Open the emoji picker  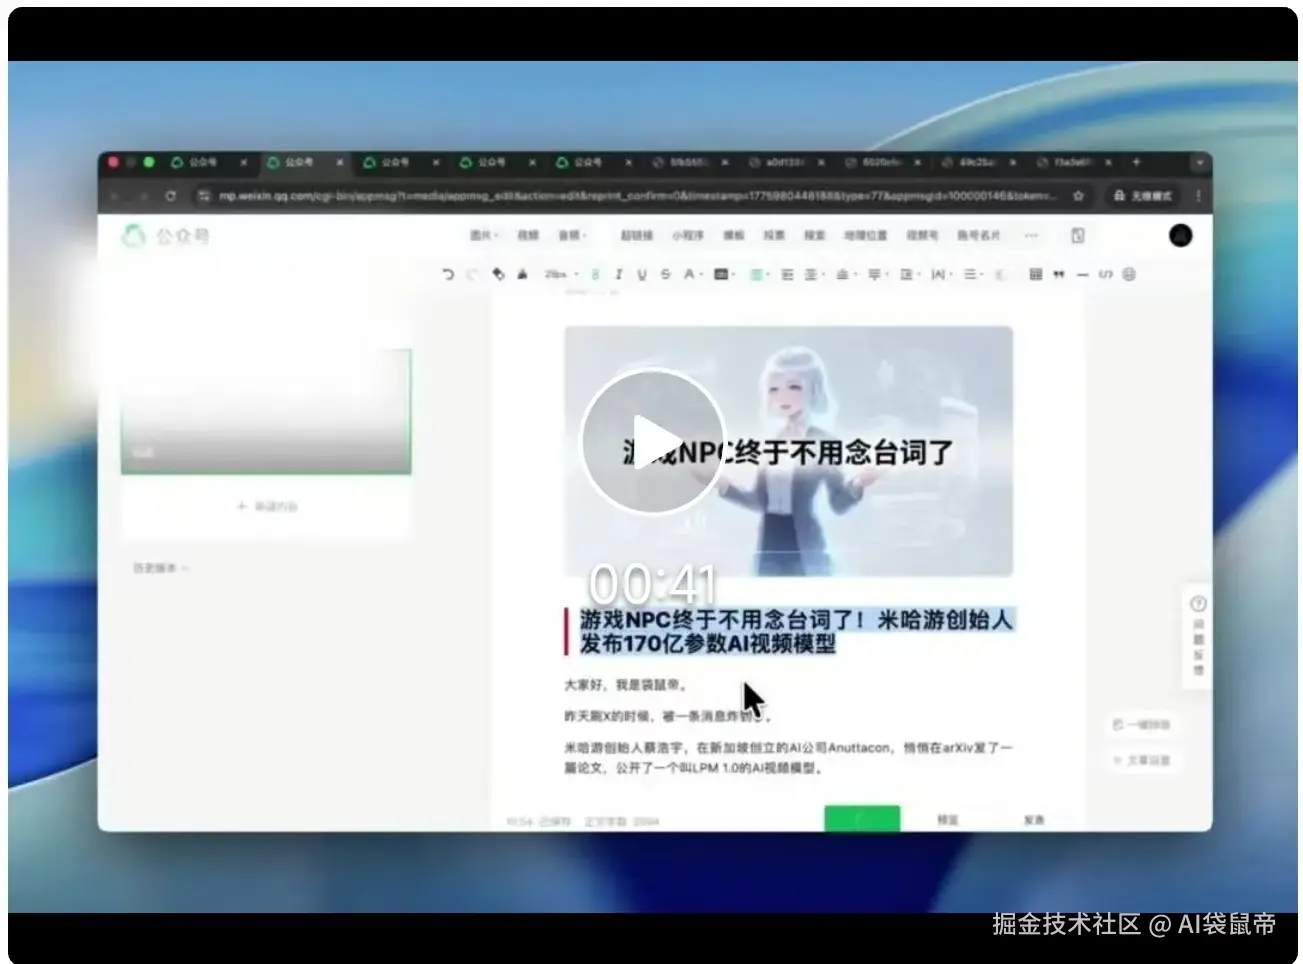point(1129,274)
